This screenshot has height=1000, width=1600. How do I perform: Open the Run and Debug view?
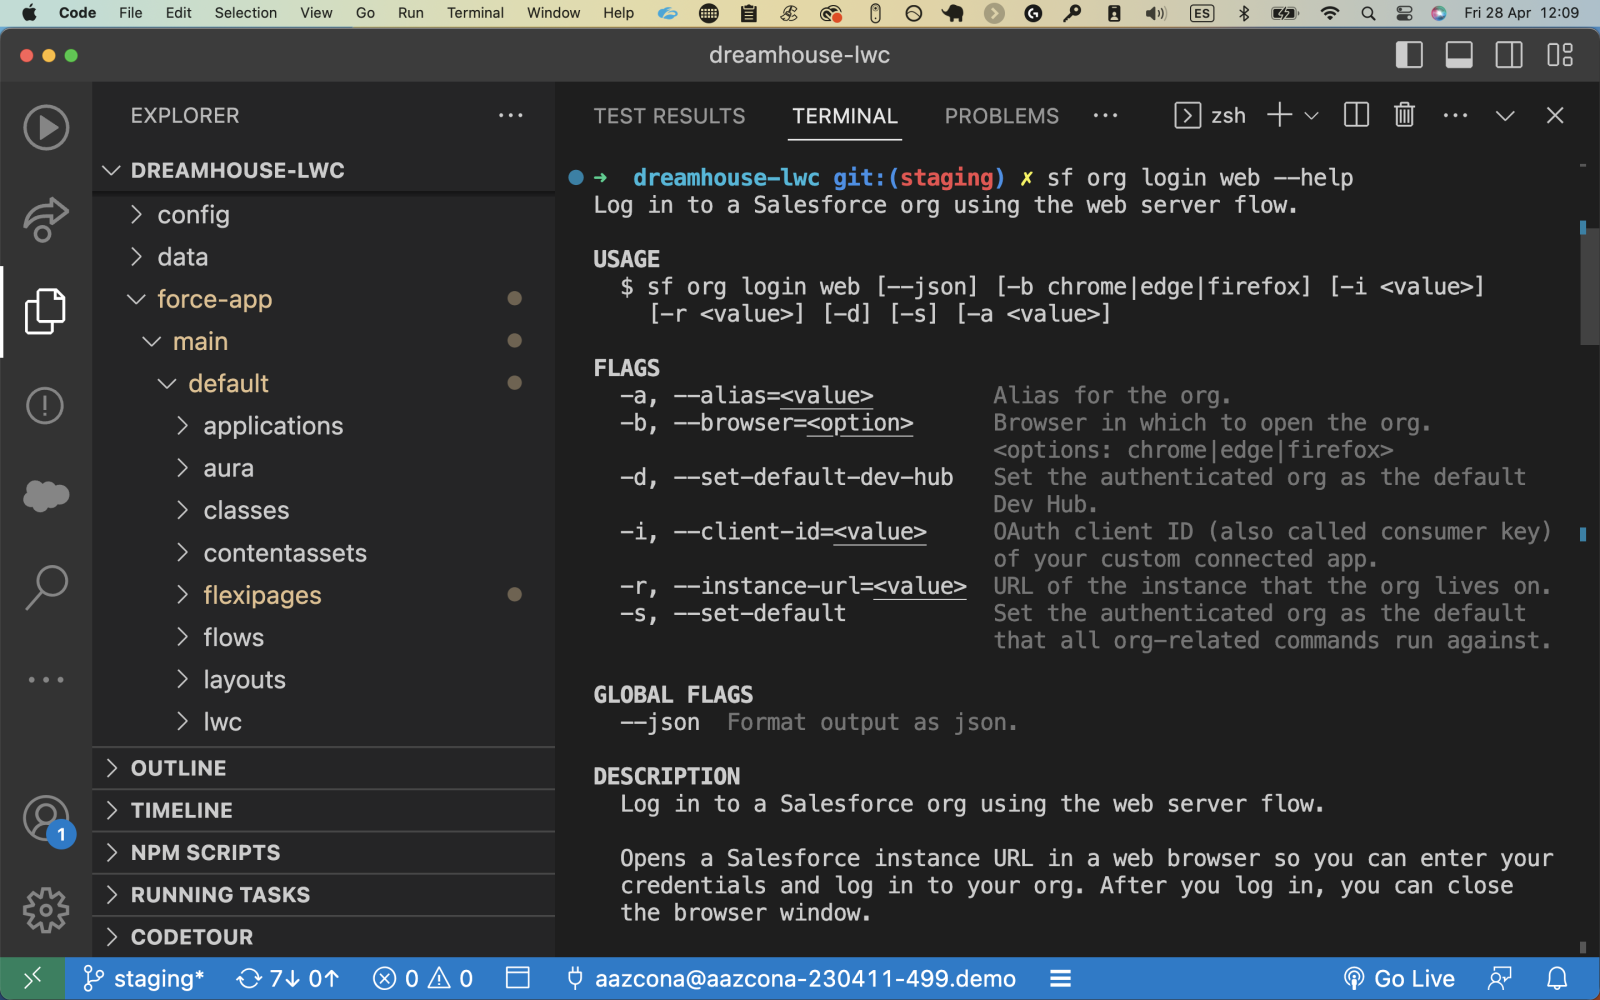pos(46,128)
